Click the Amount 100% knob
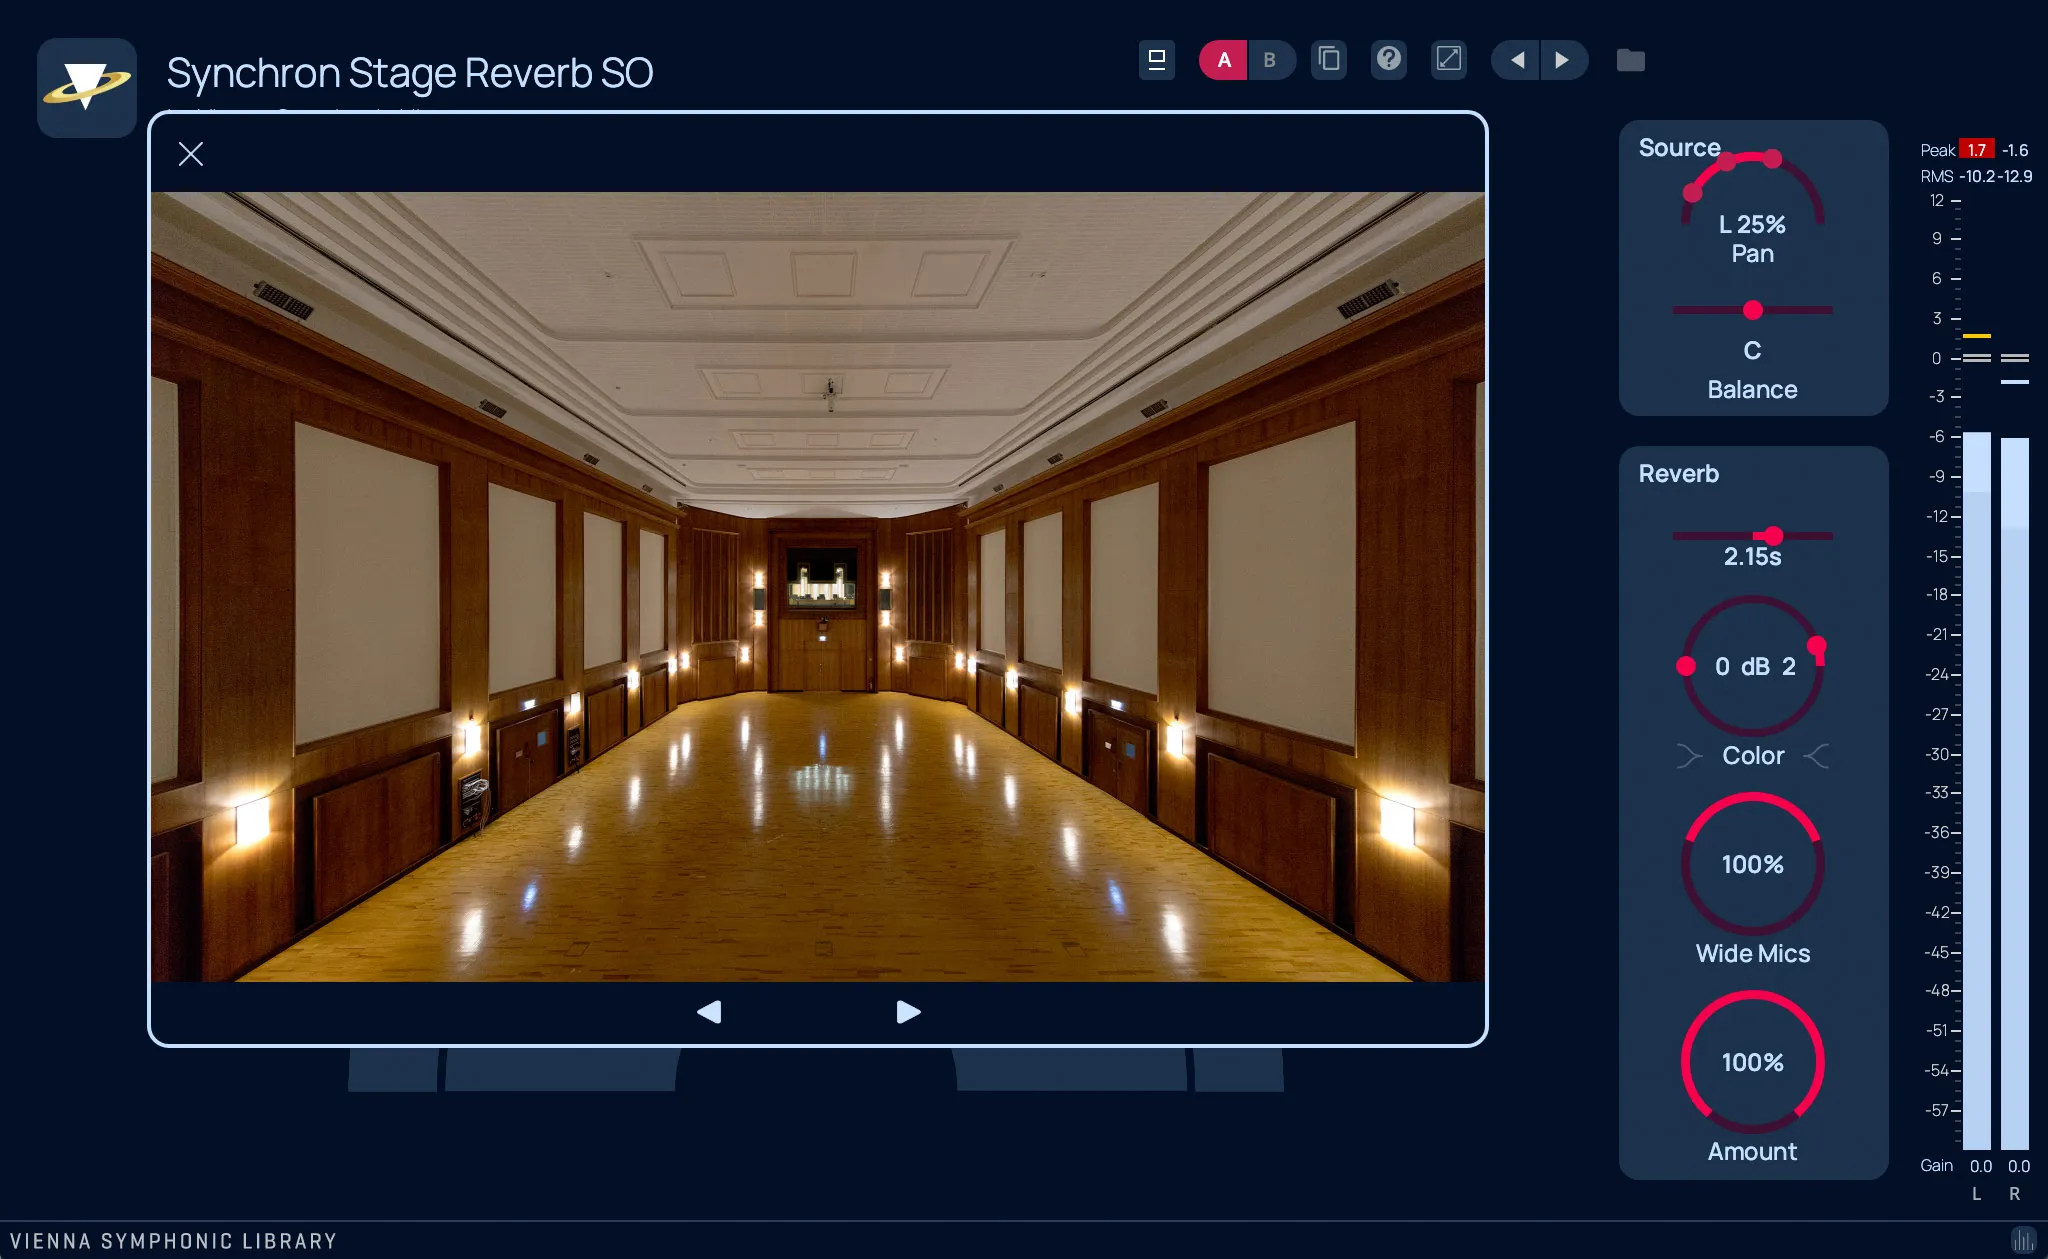2048x1259 pixels. (1753, 1062)
